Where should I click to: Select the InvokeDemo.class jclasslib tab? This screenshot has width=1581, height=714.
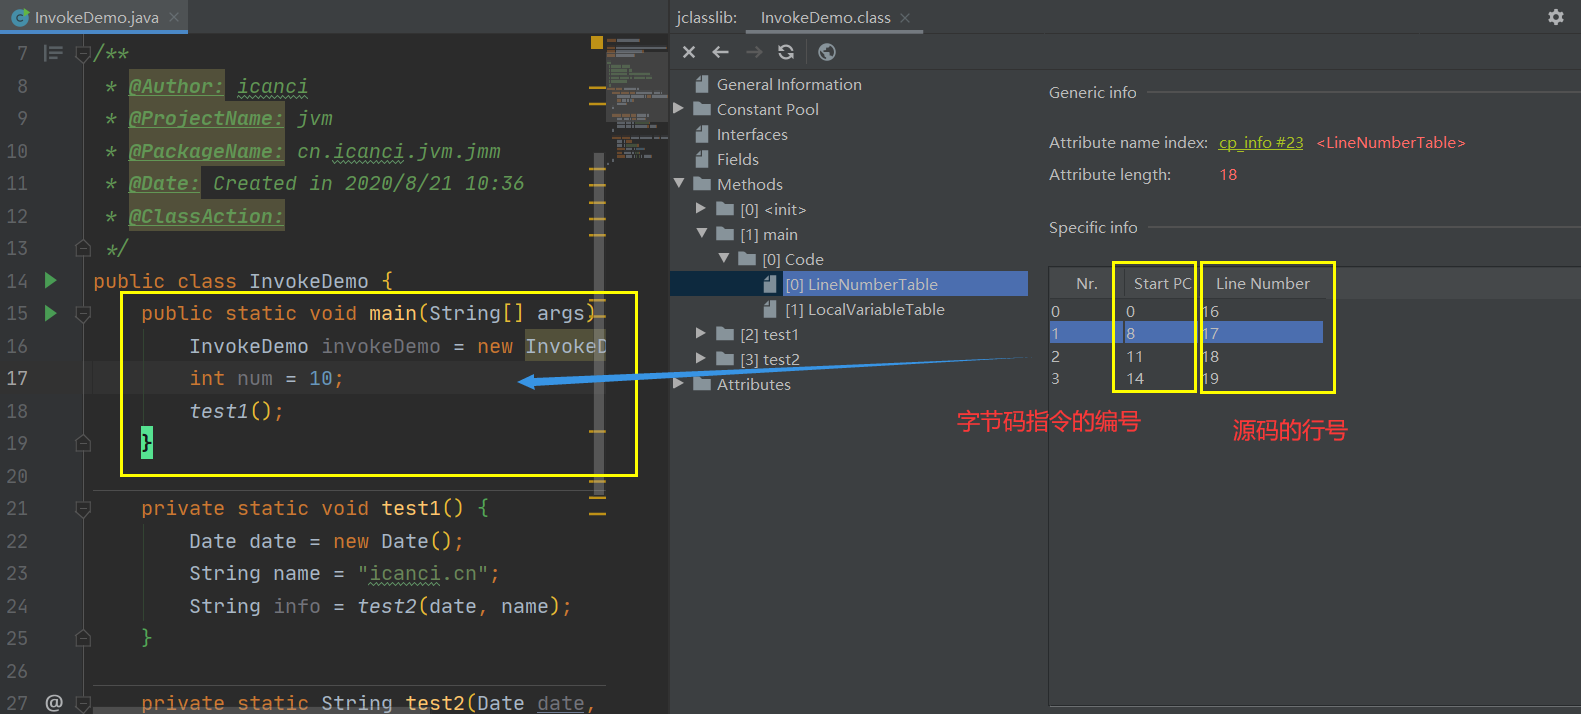point(825,18)
